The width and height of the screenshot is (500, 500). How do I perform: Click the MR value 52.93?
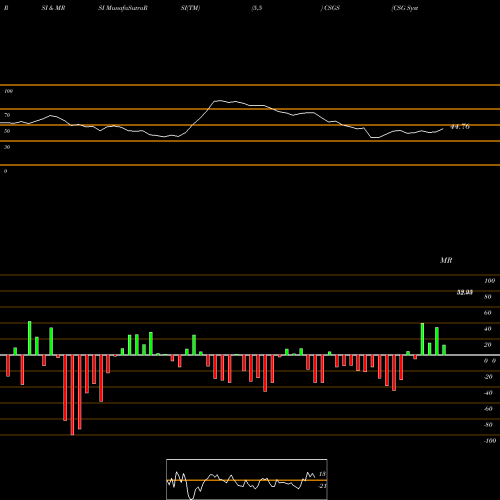(465, 292)
